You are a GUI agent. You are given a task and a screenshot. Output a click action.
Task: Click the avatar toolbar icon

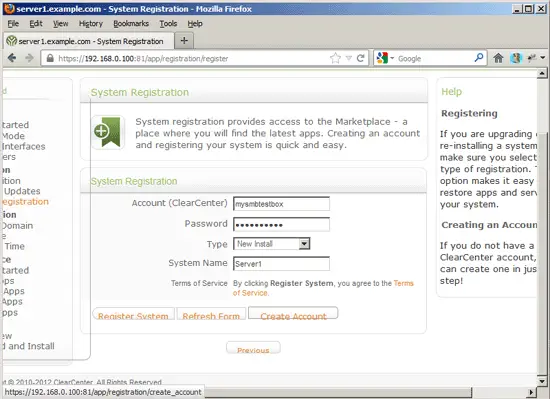(516, 58)
